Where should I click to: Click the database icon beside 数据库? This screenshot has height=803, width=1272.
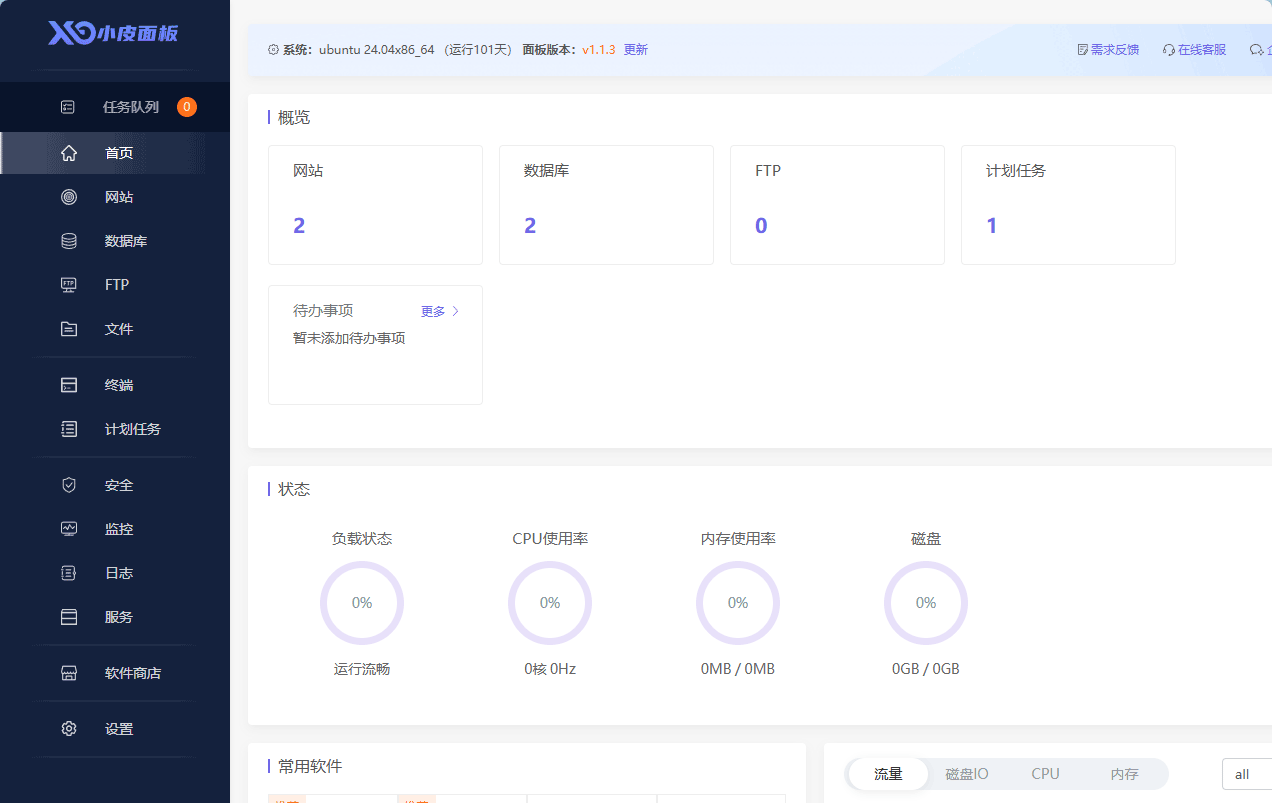coord(69,241)
